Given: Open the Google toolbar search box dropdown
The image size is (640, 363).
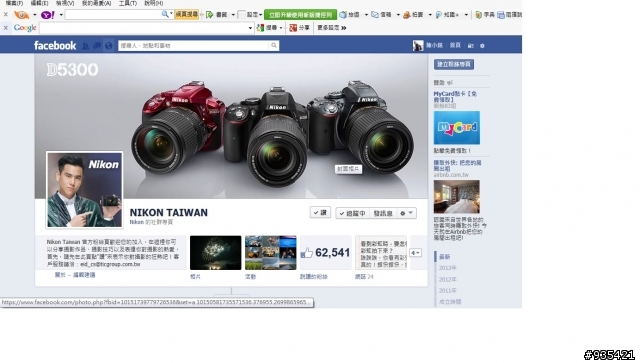Looking at the screenshot, I should point(250,28).
